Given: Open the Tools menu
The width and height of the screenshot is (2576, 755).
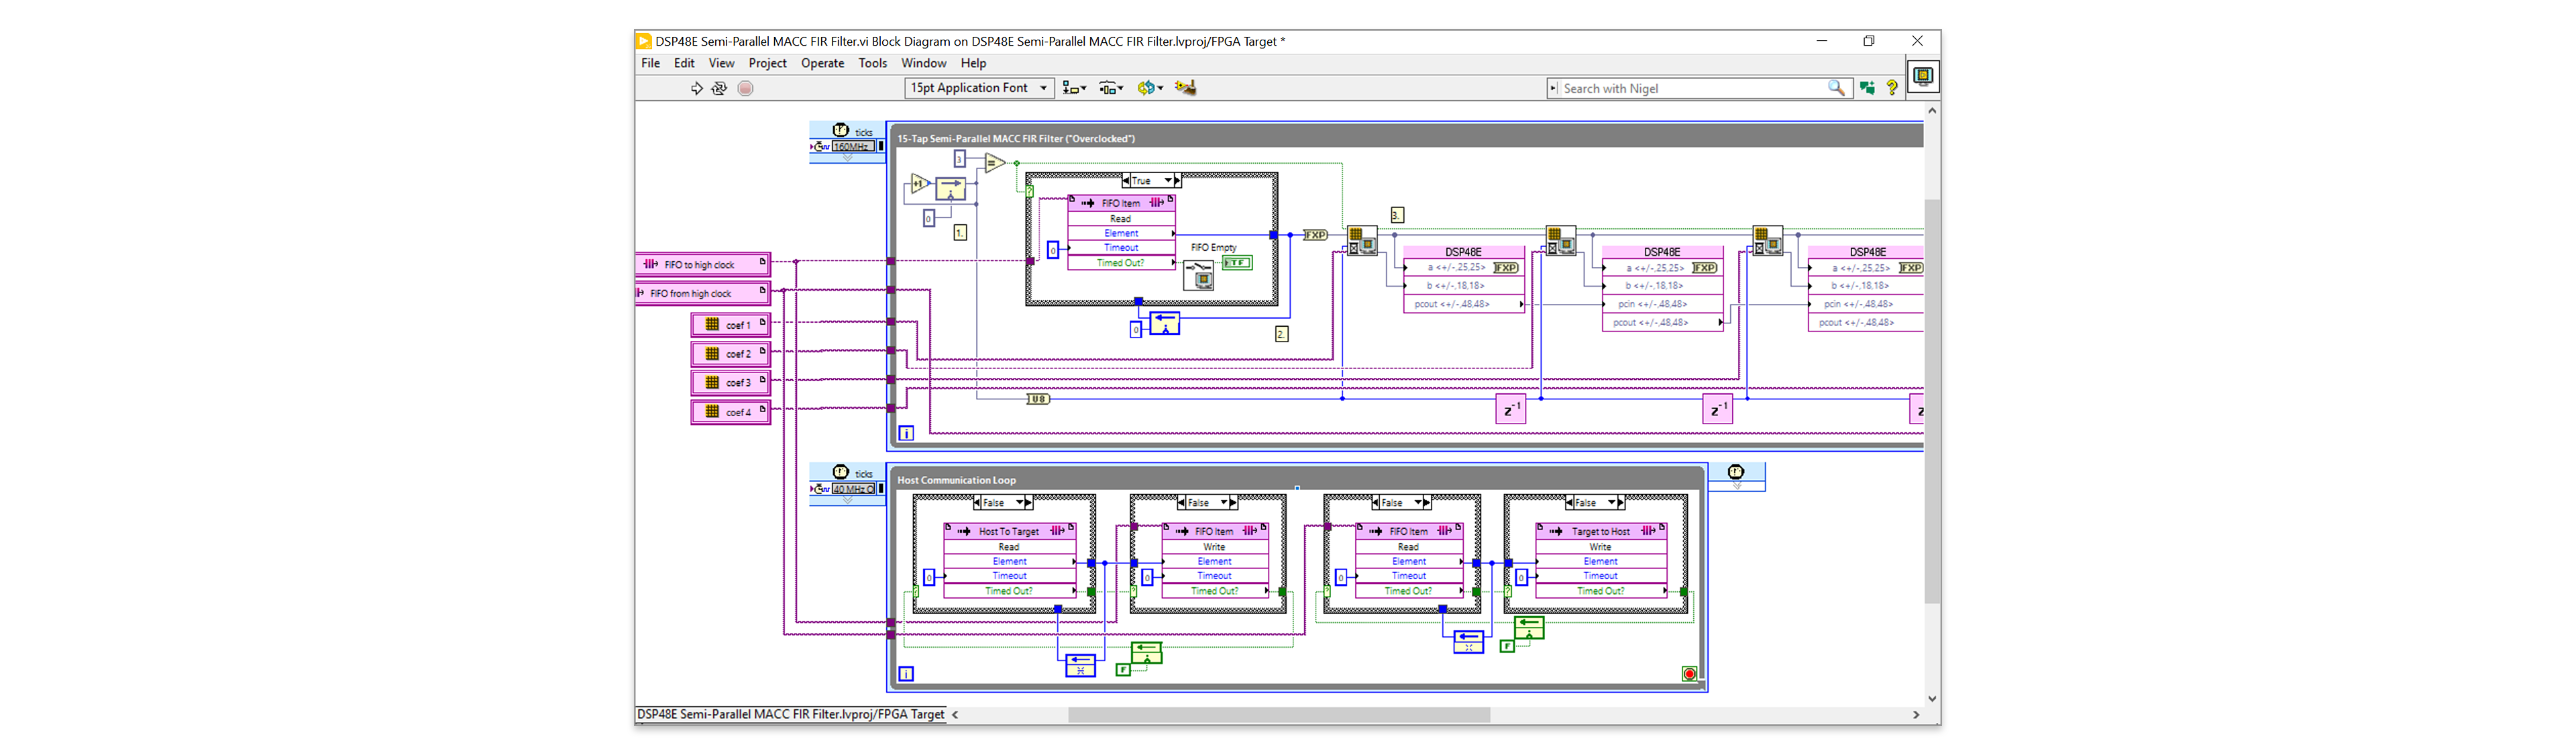Looking at the screenshot, I should [x=872, y=63].
